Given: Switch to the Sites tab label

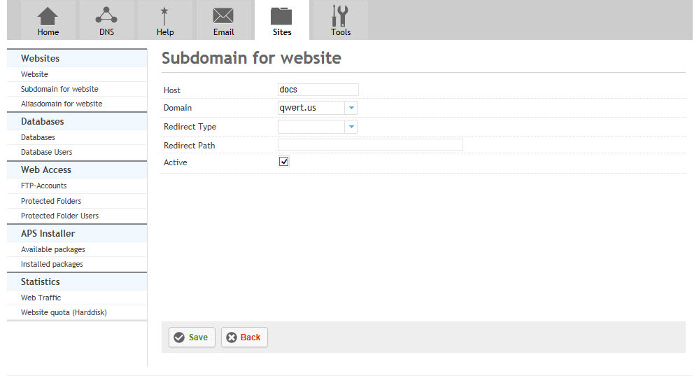Looking at the screenshot, I should pyautogui.click(x=282, y=32).
